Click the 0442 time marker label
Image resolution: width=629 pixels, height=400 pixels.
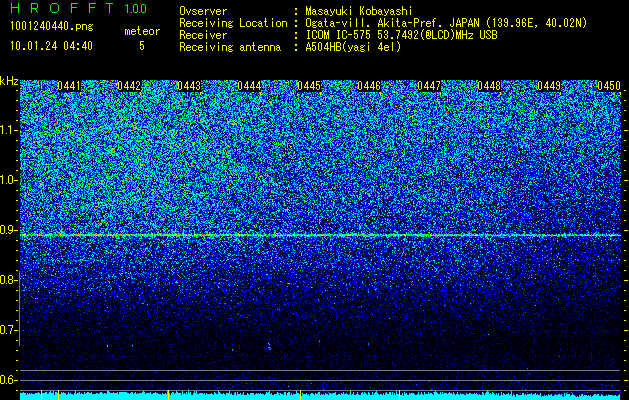pos(129,86)
